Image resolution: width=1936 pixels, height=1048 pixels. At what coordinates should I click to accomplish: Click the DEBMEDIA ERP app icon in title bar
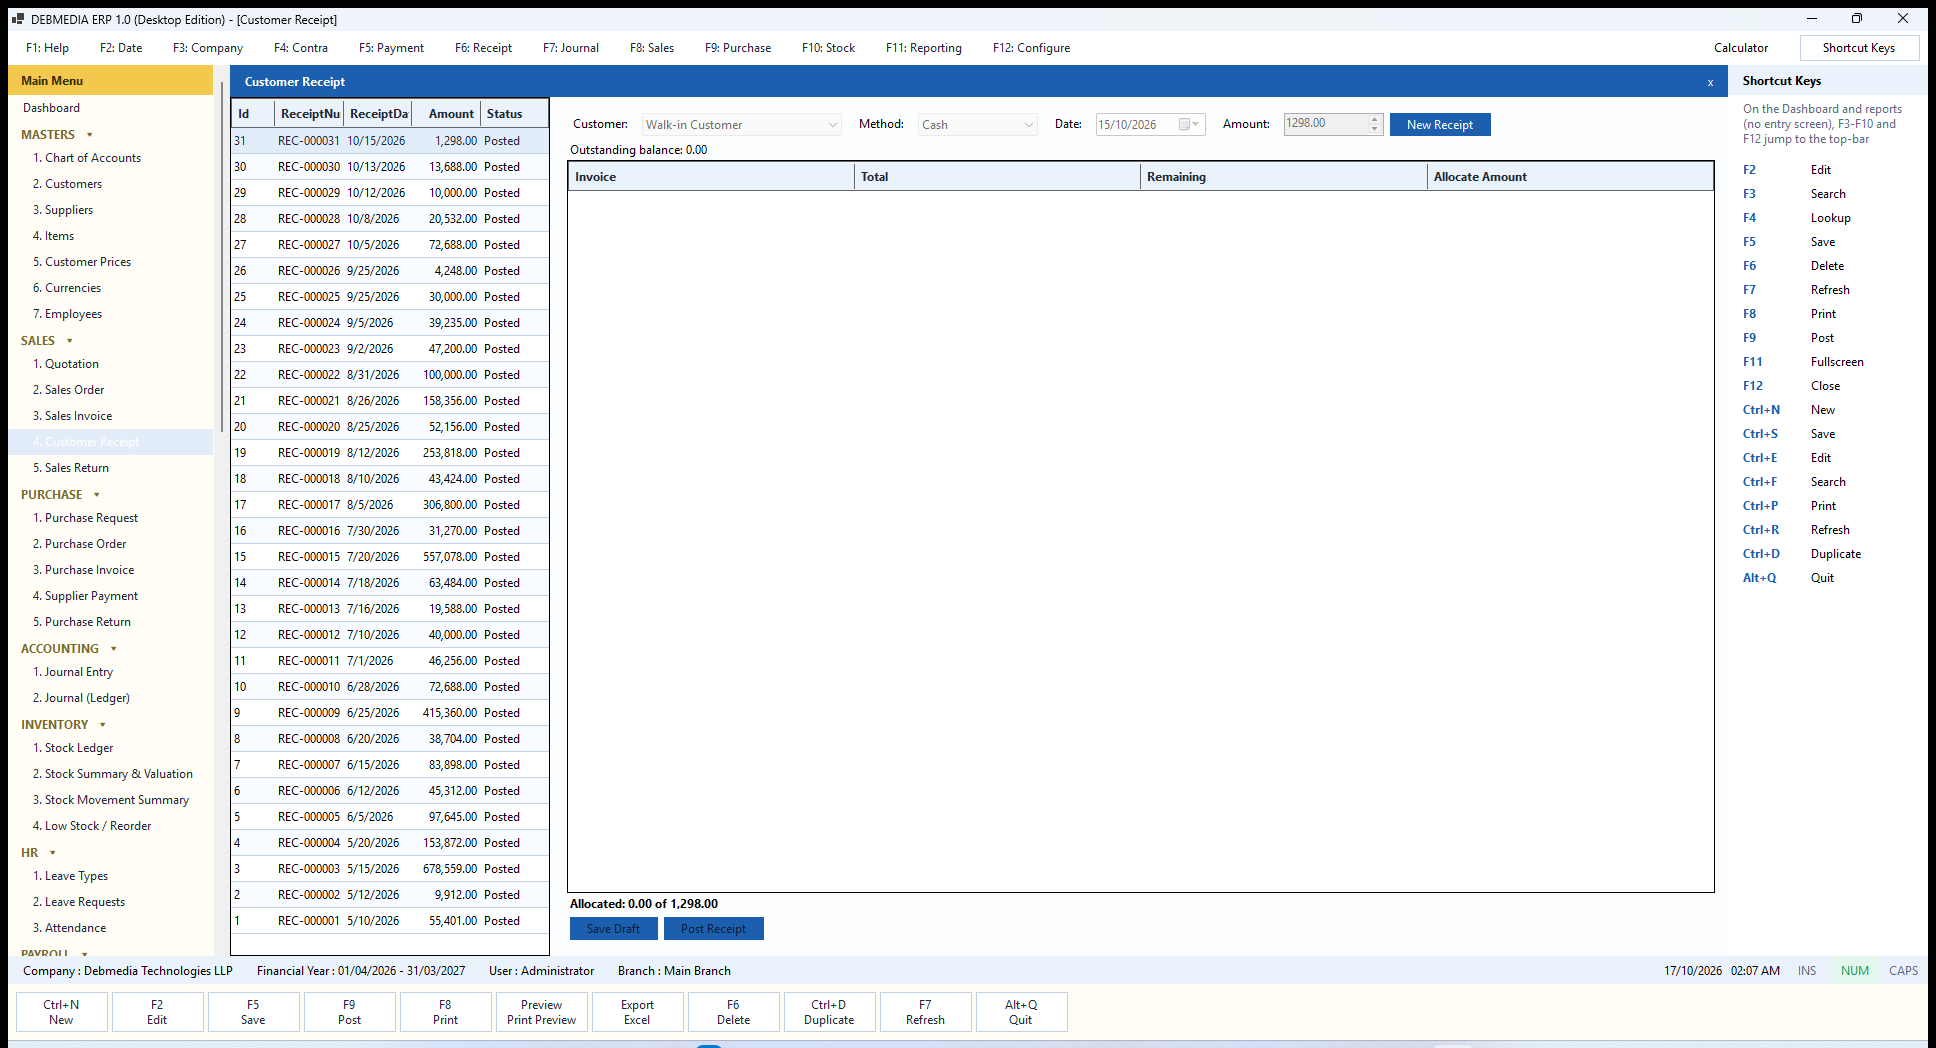pyautogui.click(x=17, y=19)
